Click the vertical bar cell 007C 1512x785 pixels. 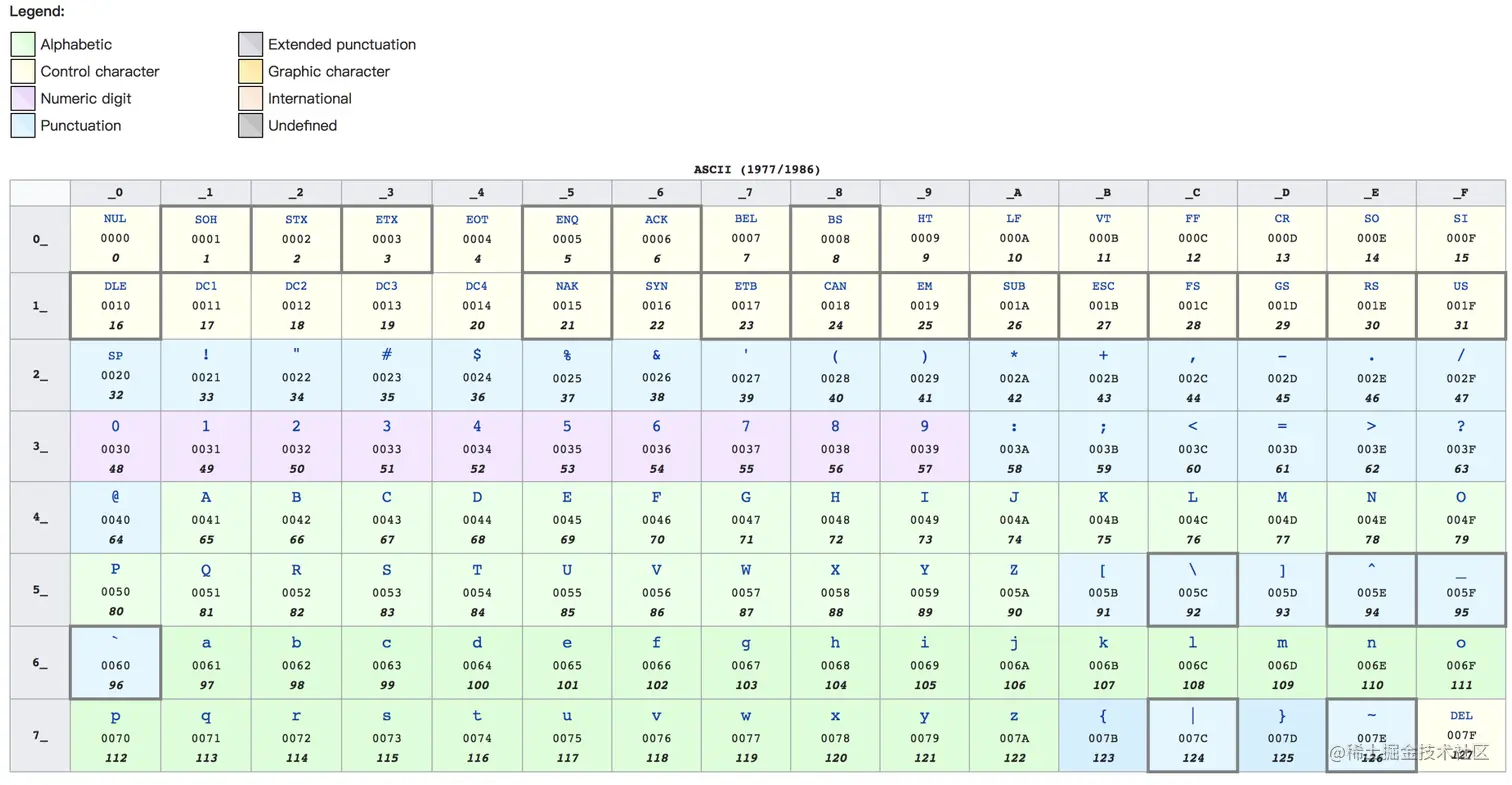click(1193, 735)
